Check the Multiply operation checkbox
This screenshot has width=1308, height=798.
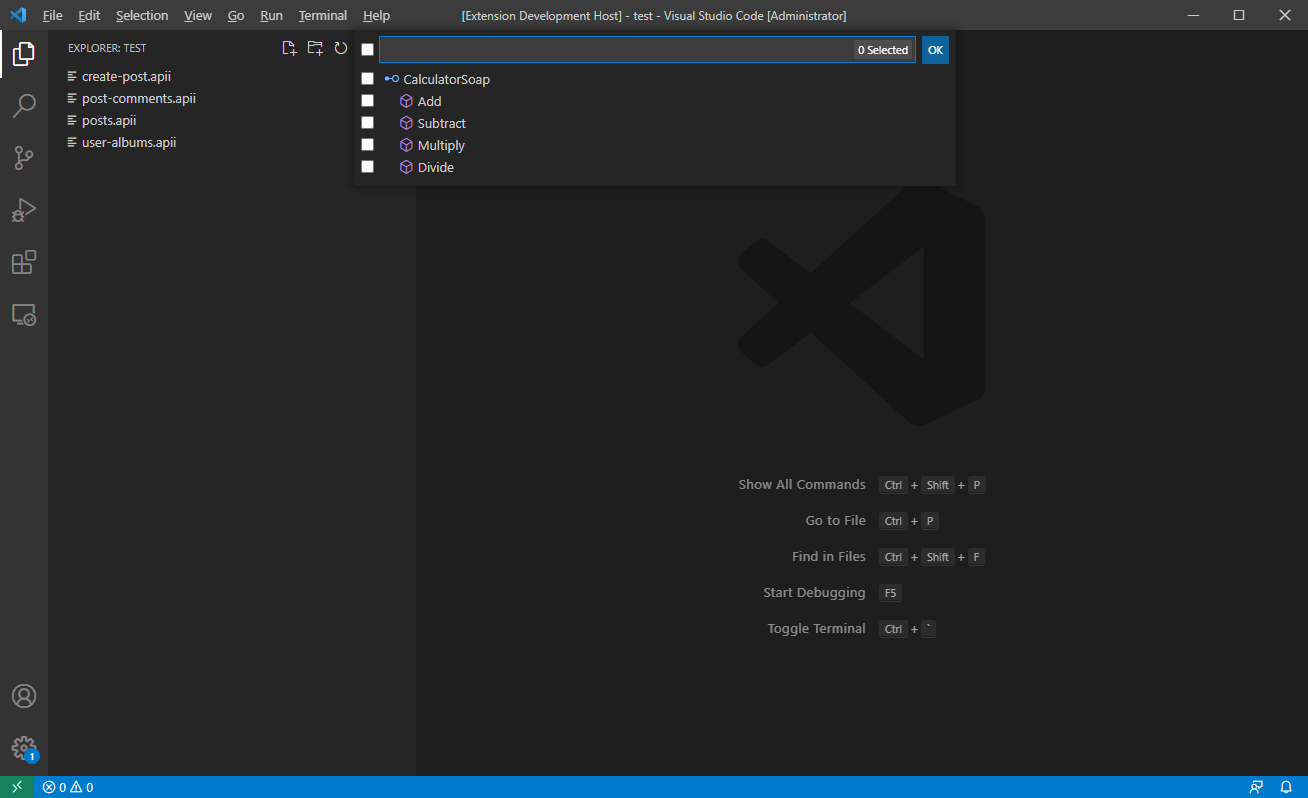pyautogui.click(x=367, y=145)
